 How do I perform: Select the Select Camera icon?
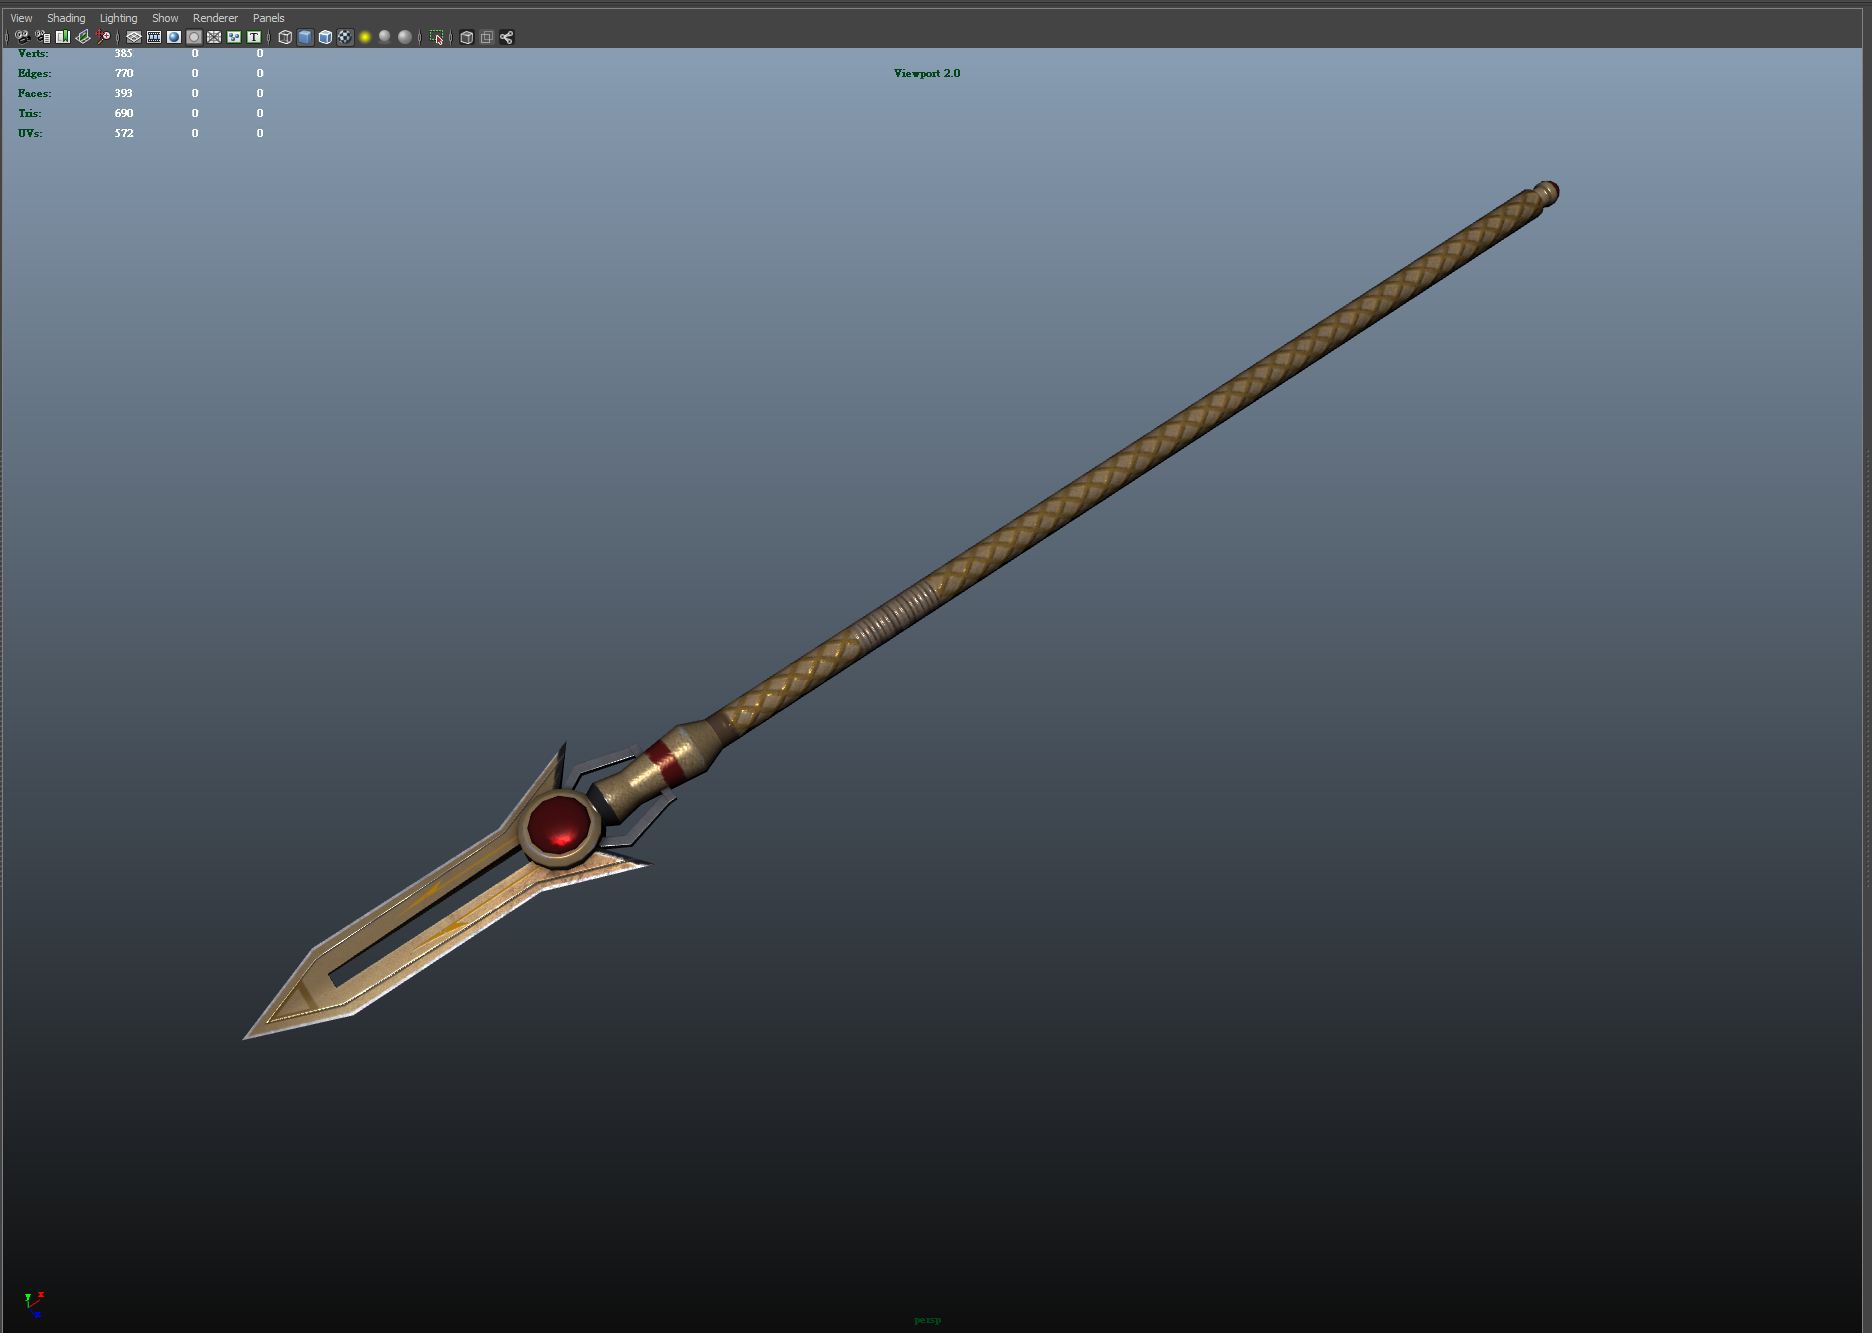pos(23,37)
